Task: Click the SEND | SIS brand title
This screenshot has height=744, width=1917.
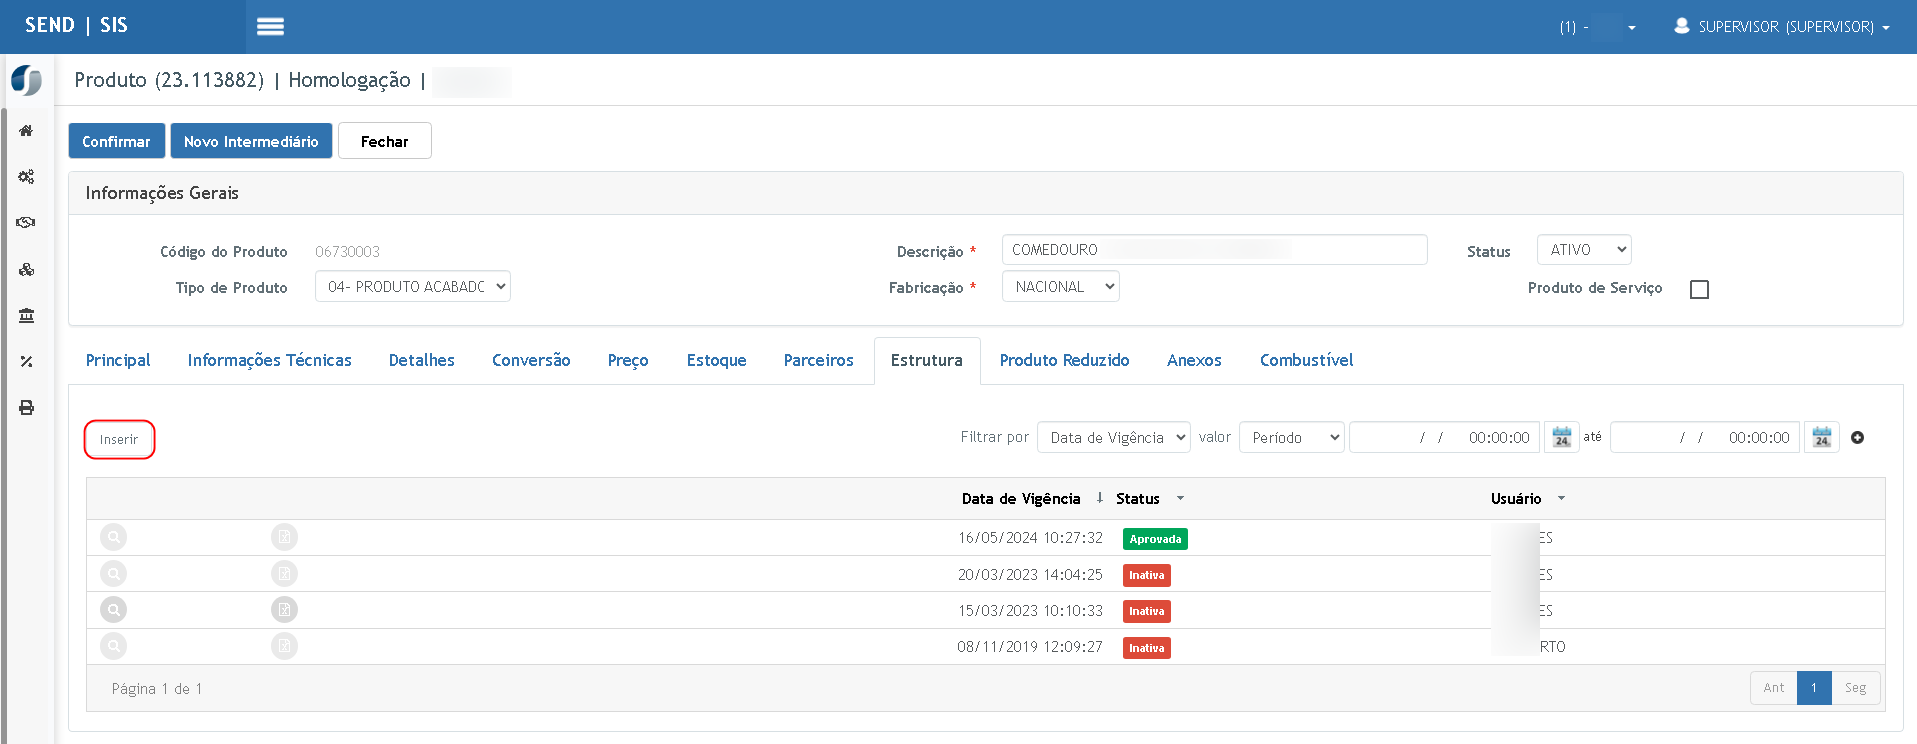Action: click(x=76, y=25)
